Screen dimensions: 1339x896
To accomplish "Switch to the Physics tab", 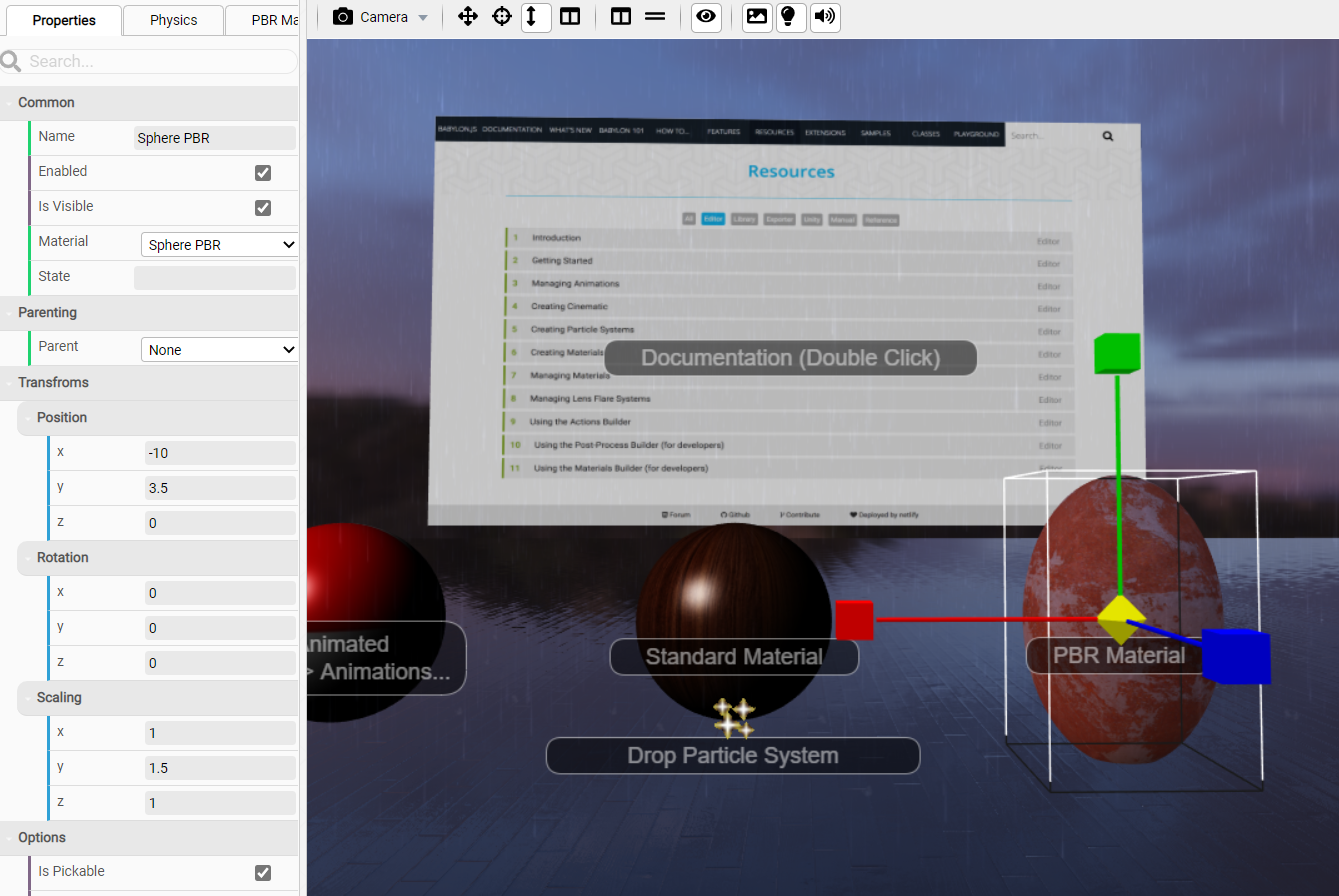I will 172,19.
